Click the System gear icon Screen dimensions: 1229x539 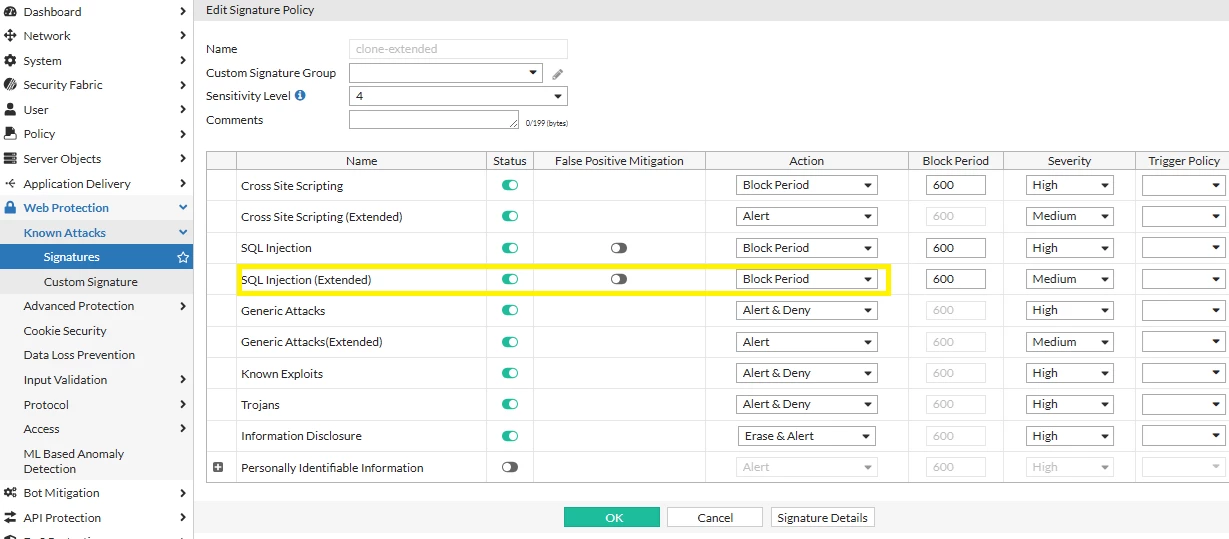(x=10, y=61)
